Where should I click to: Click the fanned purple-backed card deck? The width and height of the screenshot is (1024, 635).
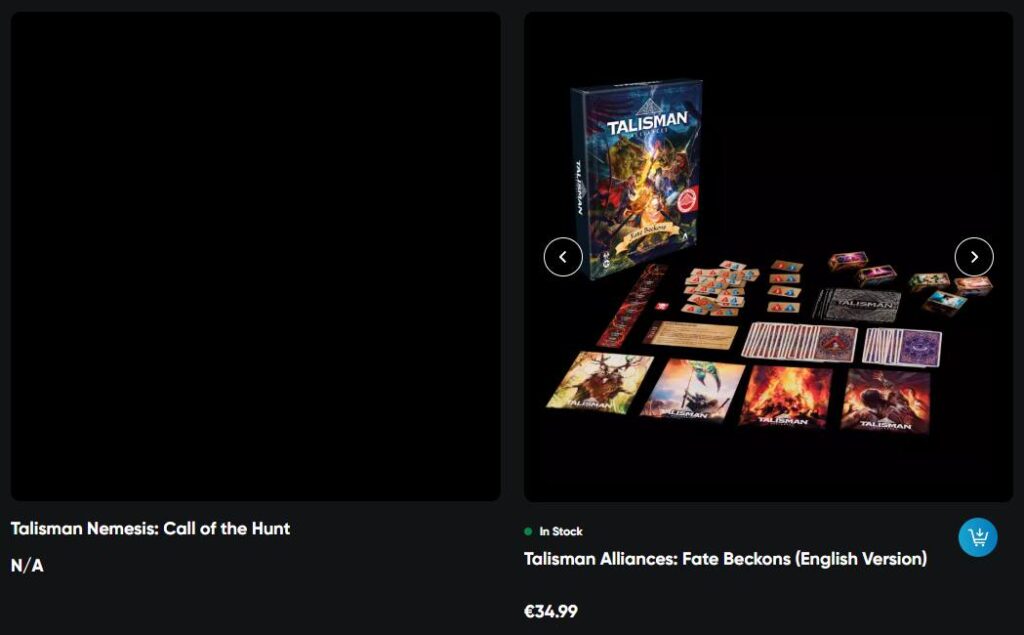pos(902,347)
